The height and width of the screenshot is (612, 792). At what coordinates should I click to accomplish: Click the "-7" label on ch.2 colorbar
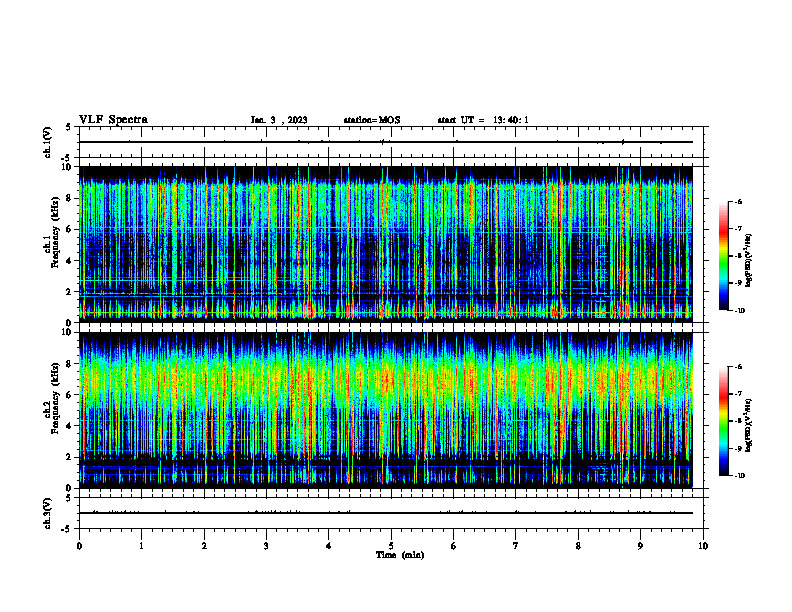tap(738, 394)
